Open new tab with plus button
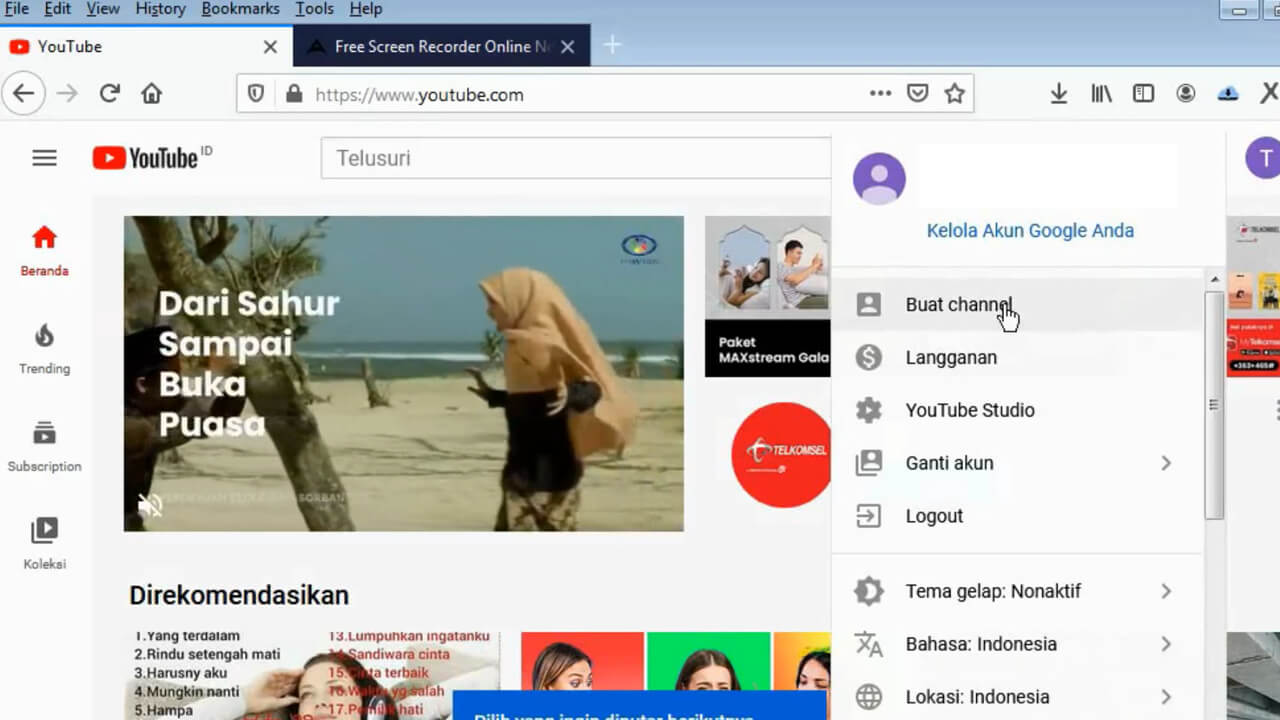Viewport: 1280px width, 720px height. [612, 46]
